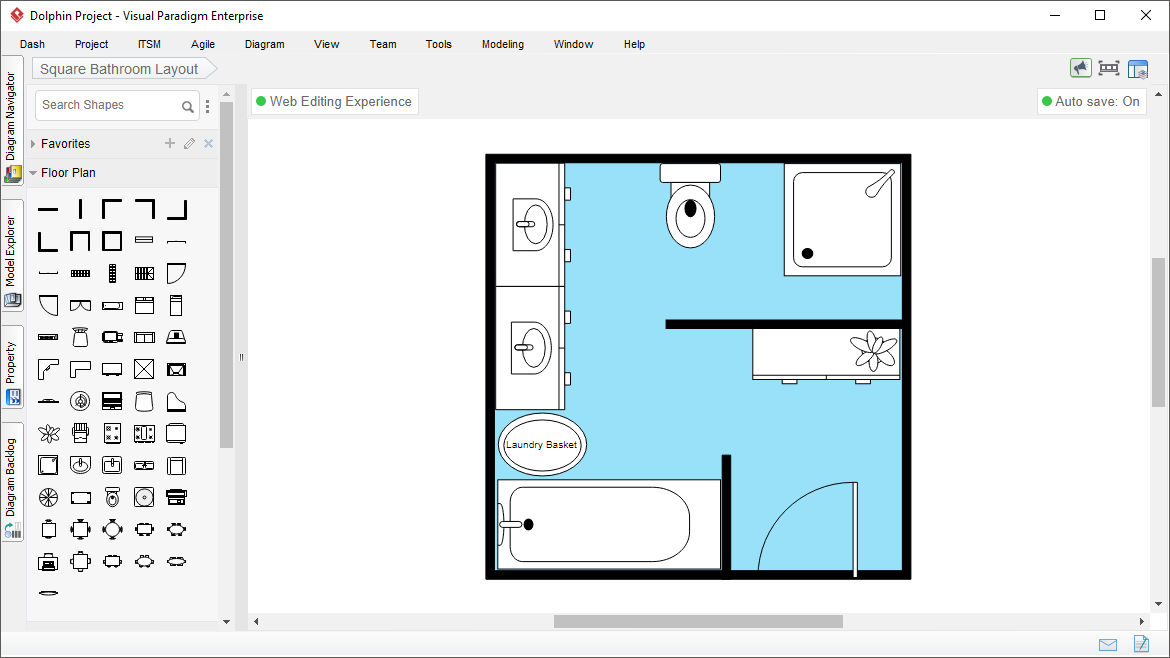
Task: Click the magnifier icon in Search Shapes
Action: pyautogui.click(x=188, y=106)
